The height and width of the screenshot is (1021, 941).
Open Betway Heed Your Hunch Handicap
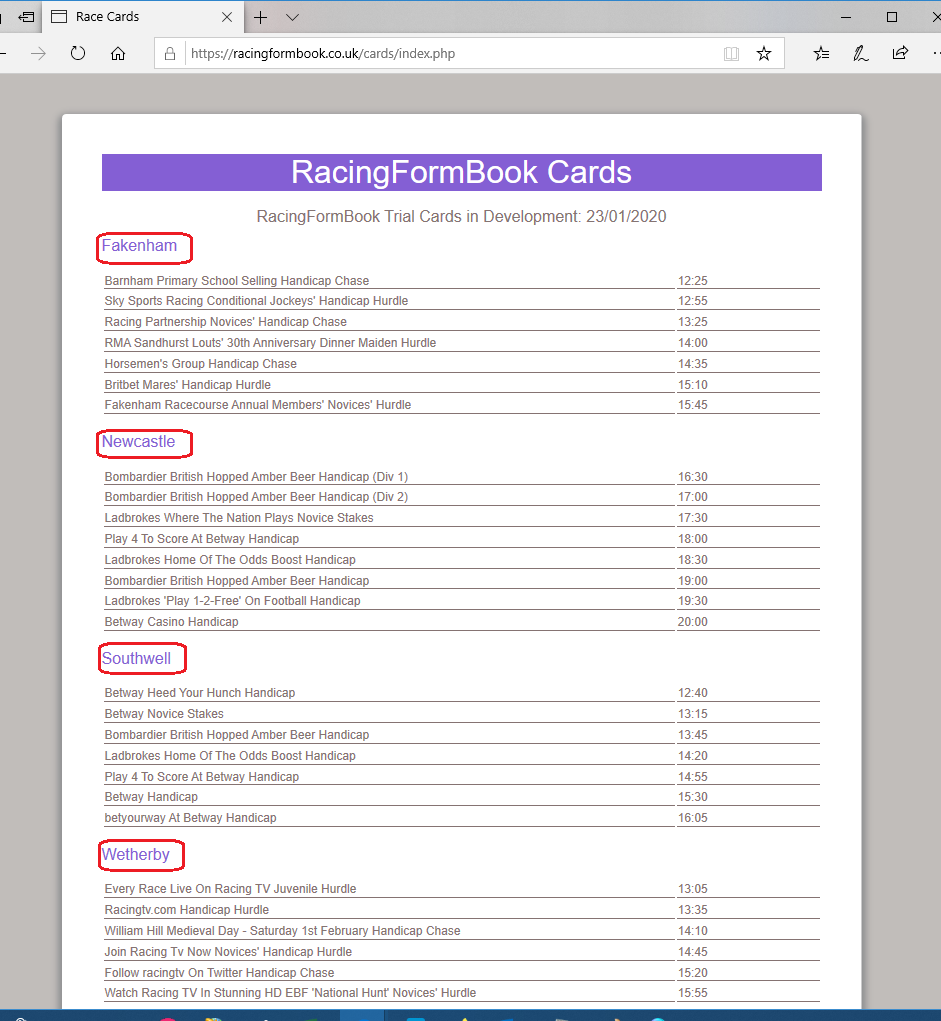click(200, 693)
